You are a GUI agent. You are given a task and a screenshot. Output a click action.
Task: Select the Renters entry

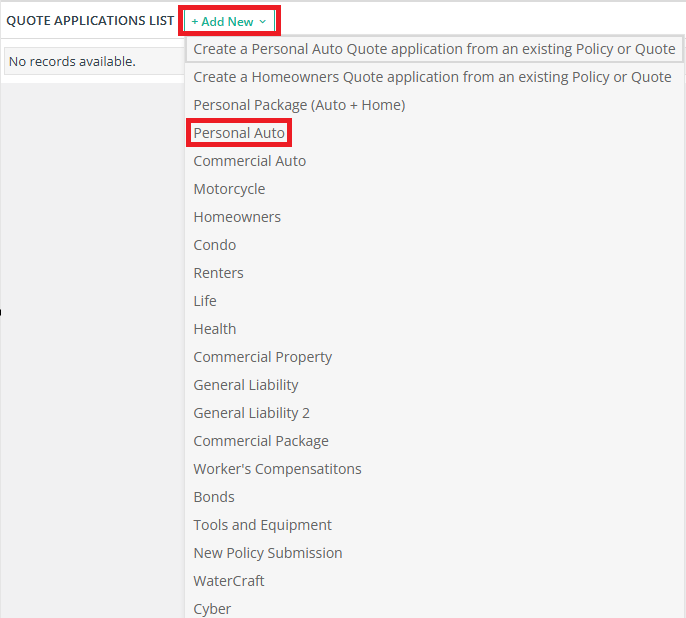pyautogui.click(x=218, y=273)
